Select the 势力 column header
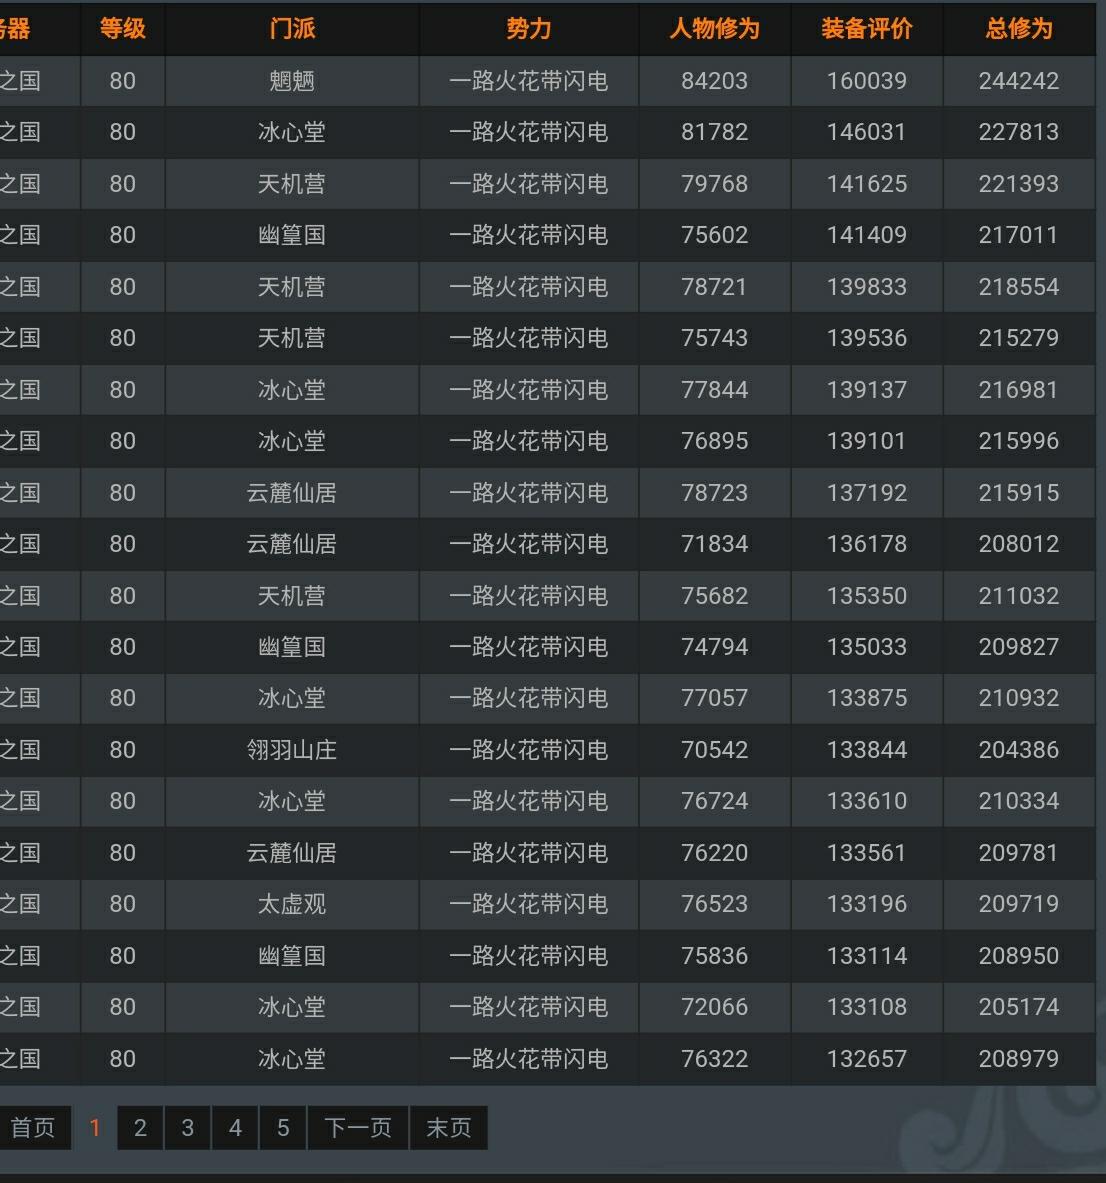Viewport: 1106px width, 1183px height. click(x=529, y=29)
